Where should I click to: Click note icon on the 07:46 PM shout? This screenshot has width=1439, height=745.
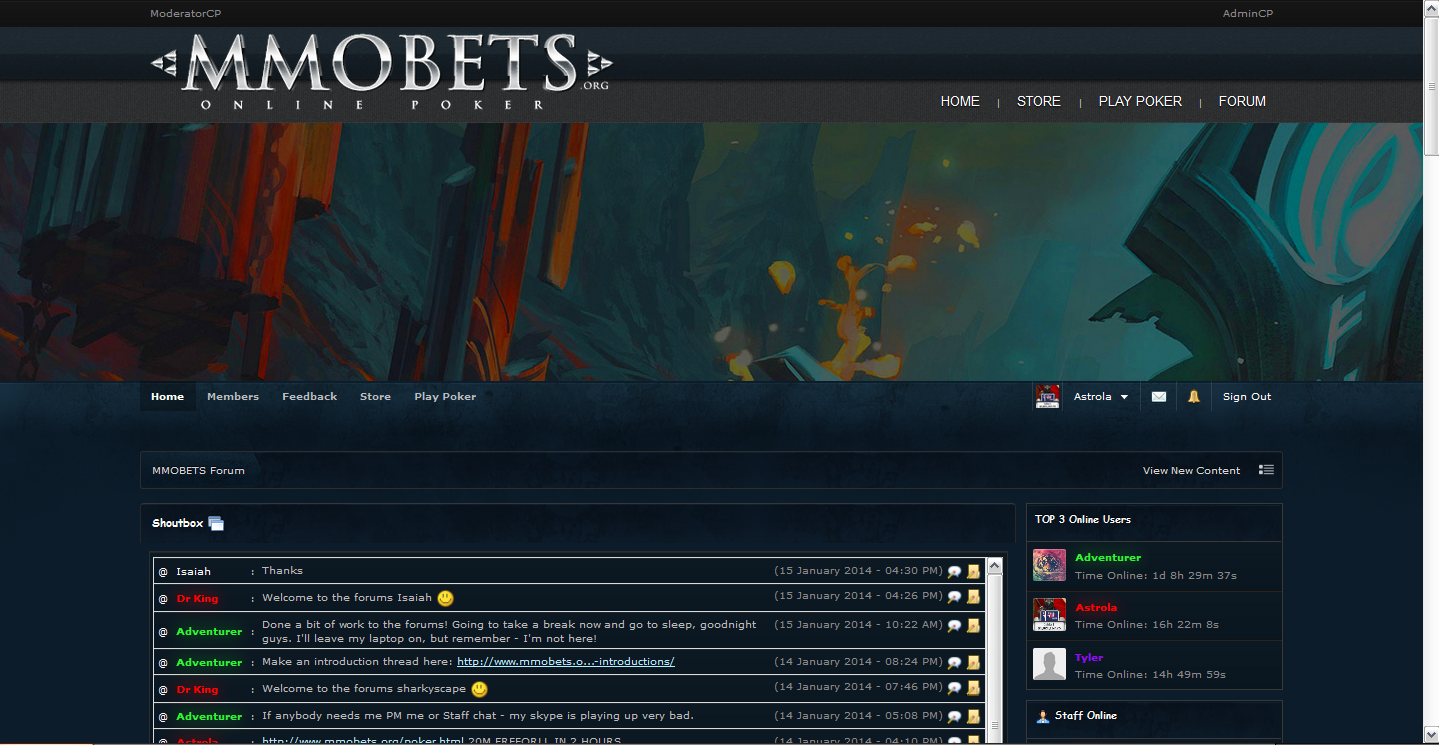pyautogui.click(x=973, y=688)
